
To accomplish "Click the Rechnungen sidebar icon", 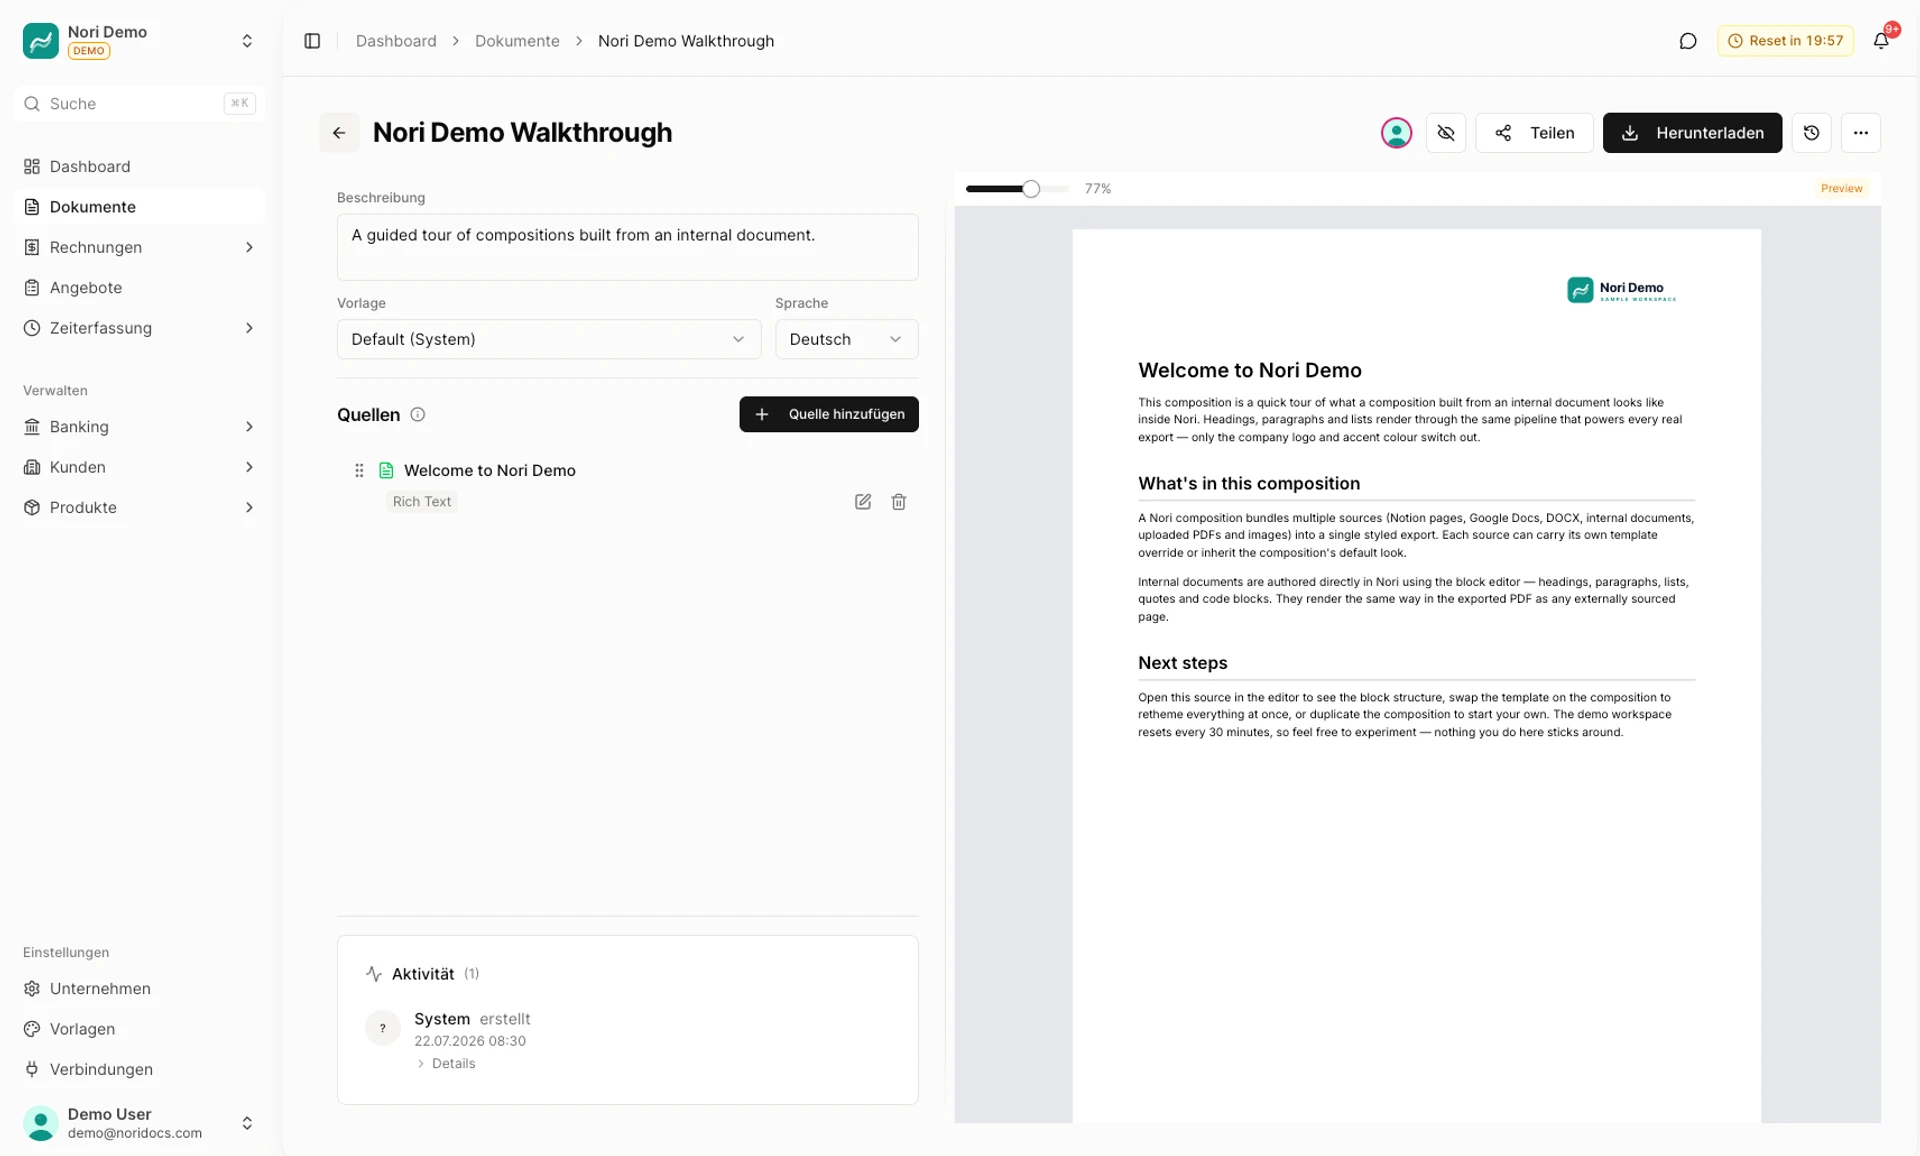I will 32,248.
